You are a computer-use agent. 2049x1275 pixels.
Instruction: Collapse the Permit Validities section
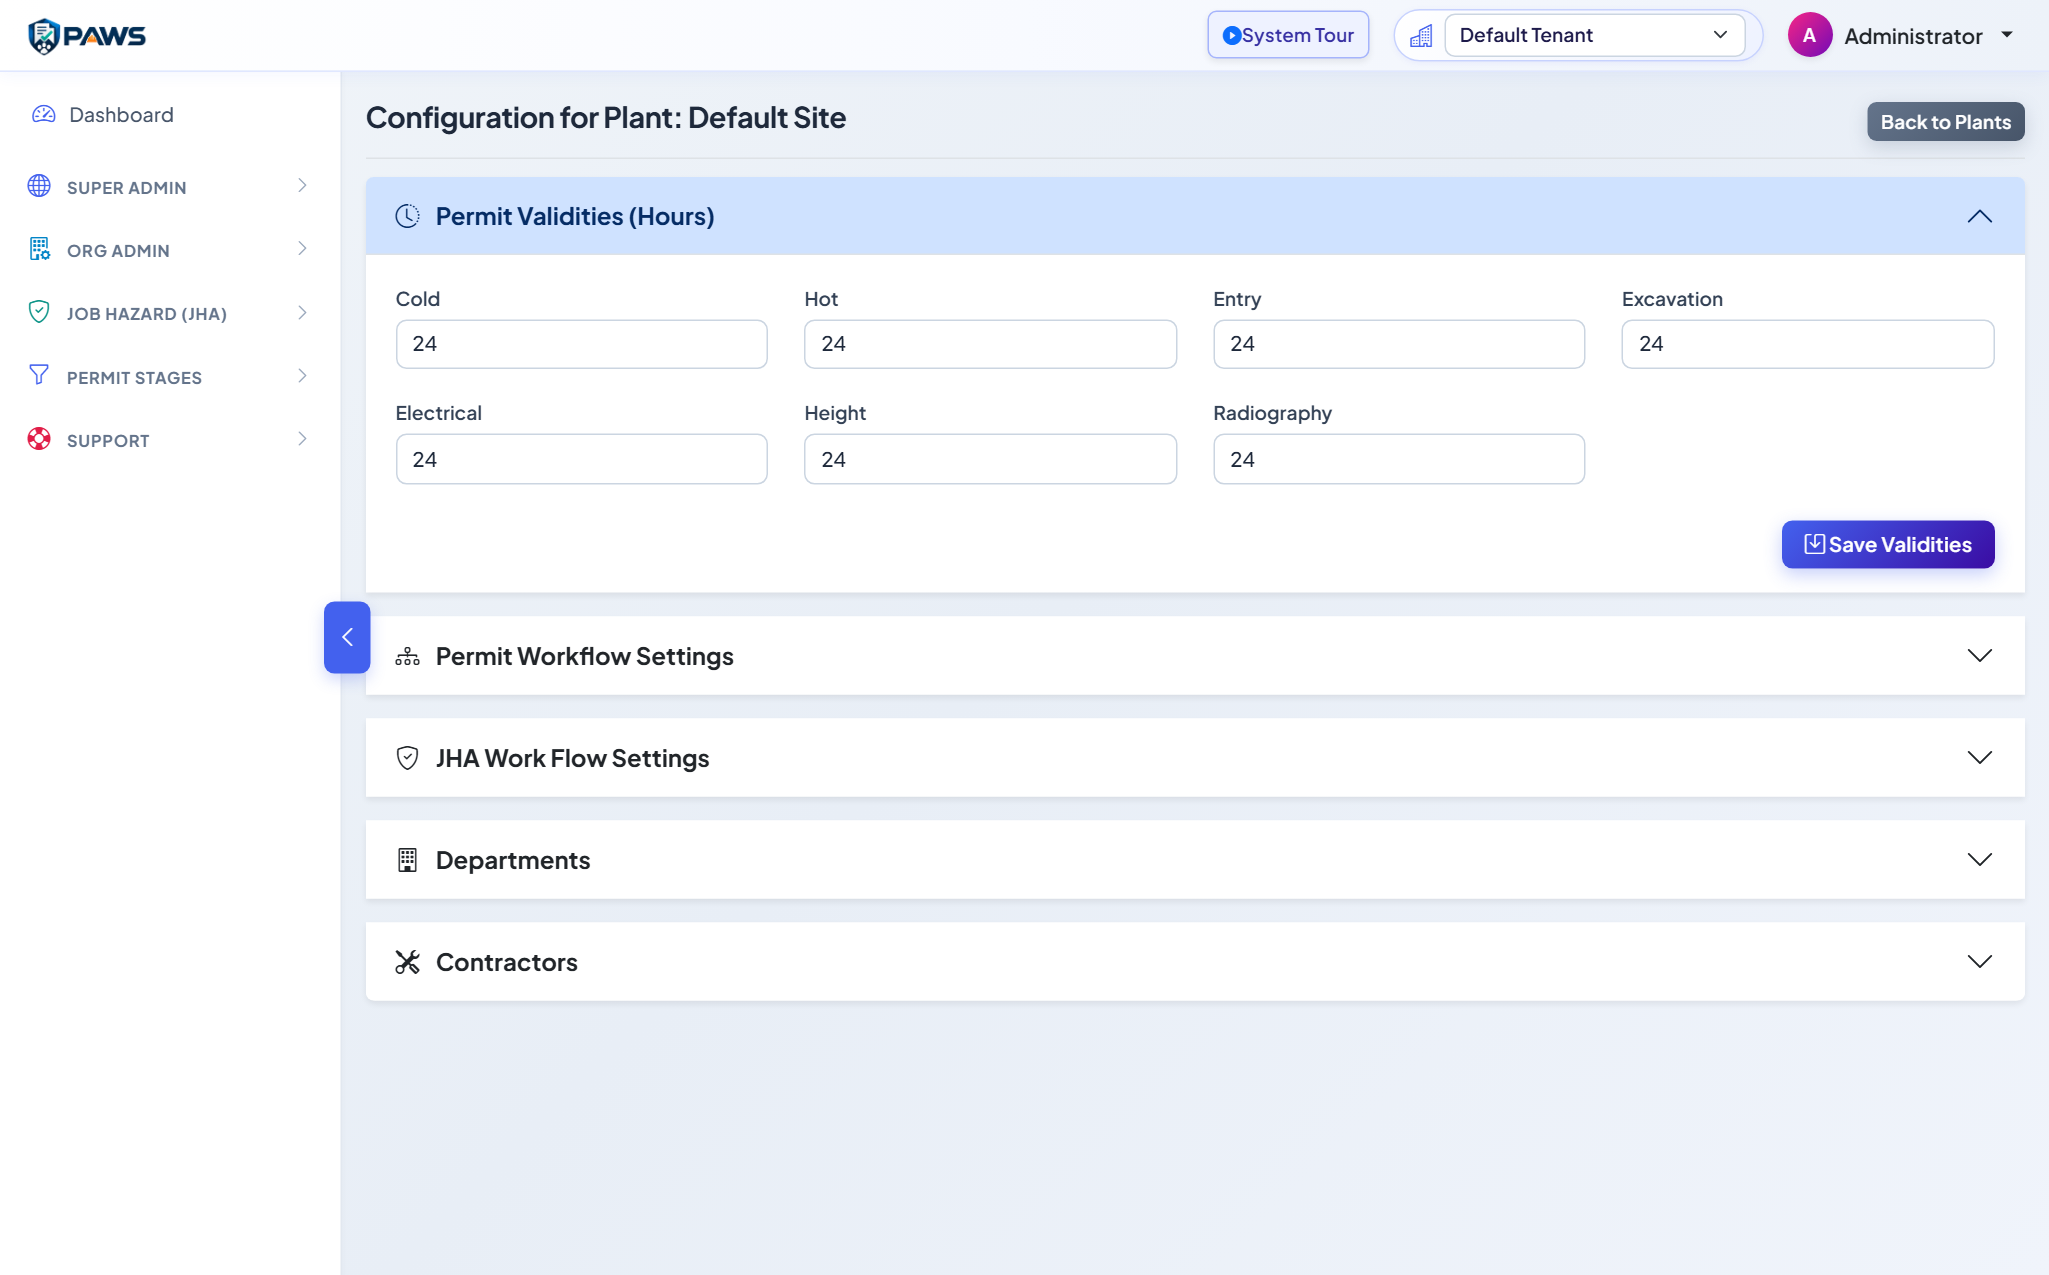pyautogui.click(x=1979, y=216)
